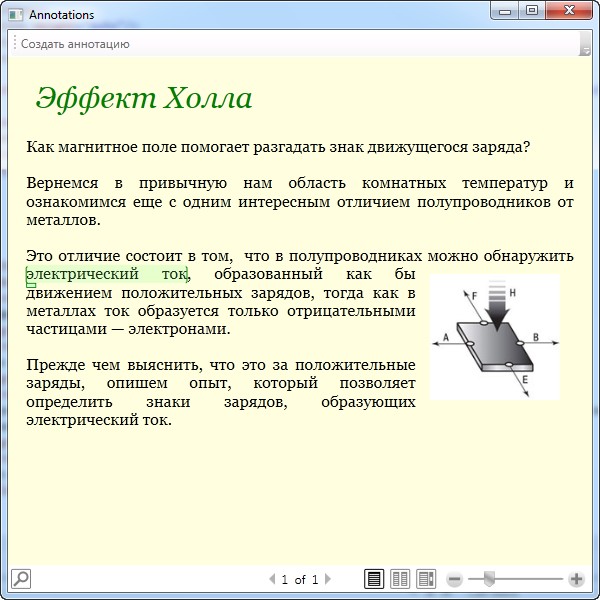Click the title Эффект Холла

pyautogui.click(x=144, y=99)
